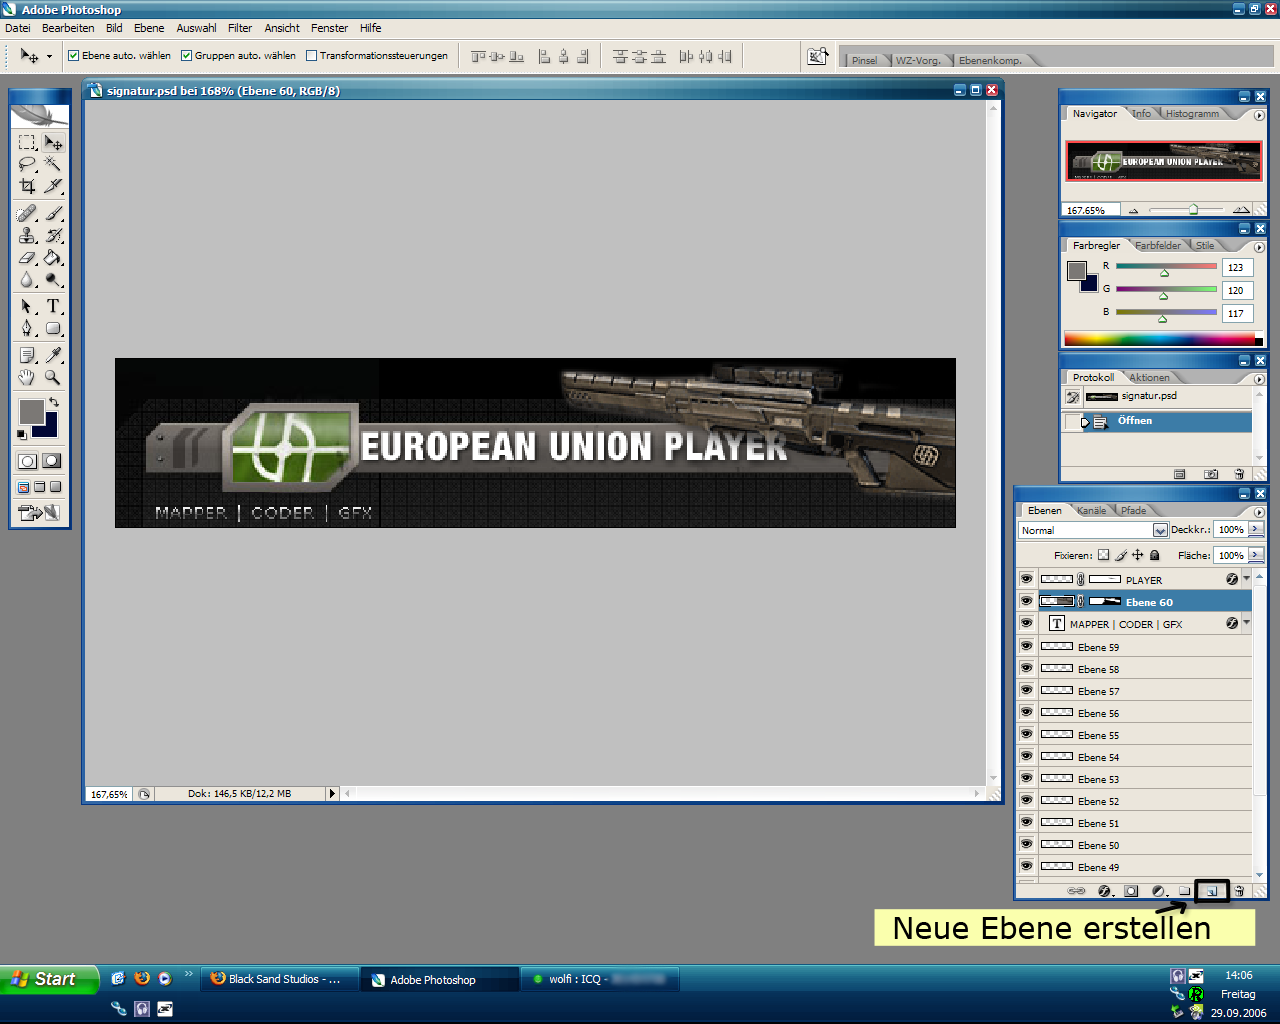Open the Filter menu
This screenshot has height=1024, width=1280.
(240, 28)
